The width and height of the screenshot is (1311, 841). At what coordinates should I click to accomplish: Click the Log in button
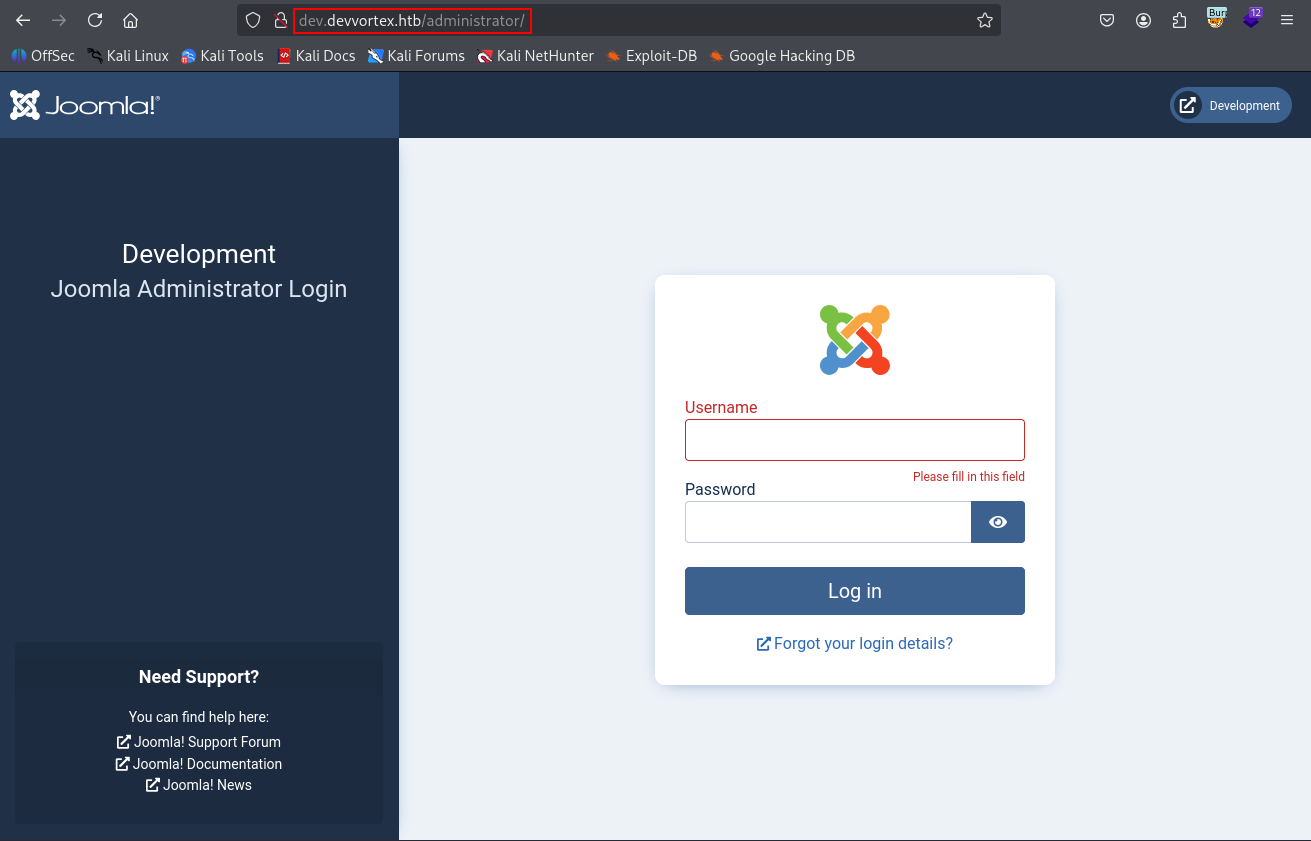click(x=855, y=591)
